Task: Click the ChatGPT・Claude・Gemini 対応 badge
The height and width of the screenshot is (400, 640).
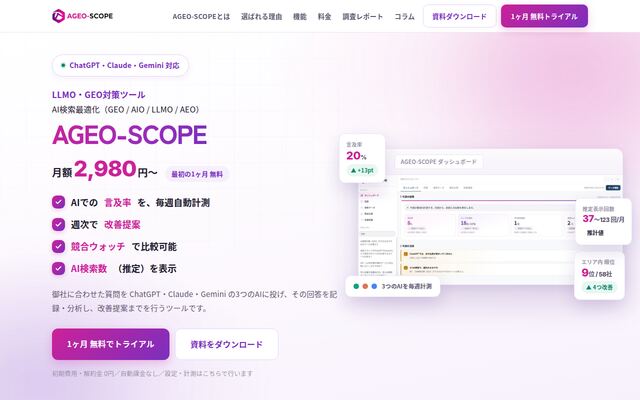Action: [120, 65]
